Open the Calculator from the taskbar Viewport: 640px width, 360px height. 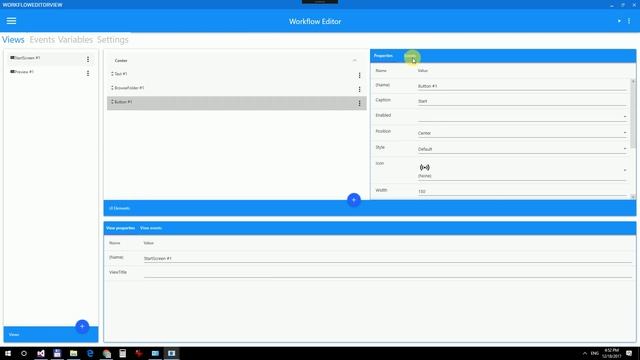(122, 353)
